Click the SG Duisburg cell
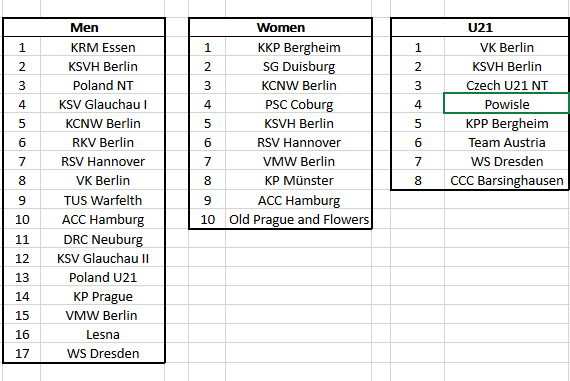The height and width of the screenshot is (381, 570). tap(298, 67)
